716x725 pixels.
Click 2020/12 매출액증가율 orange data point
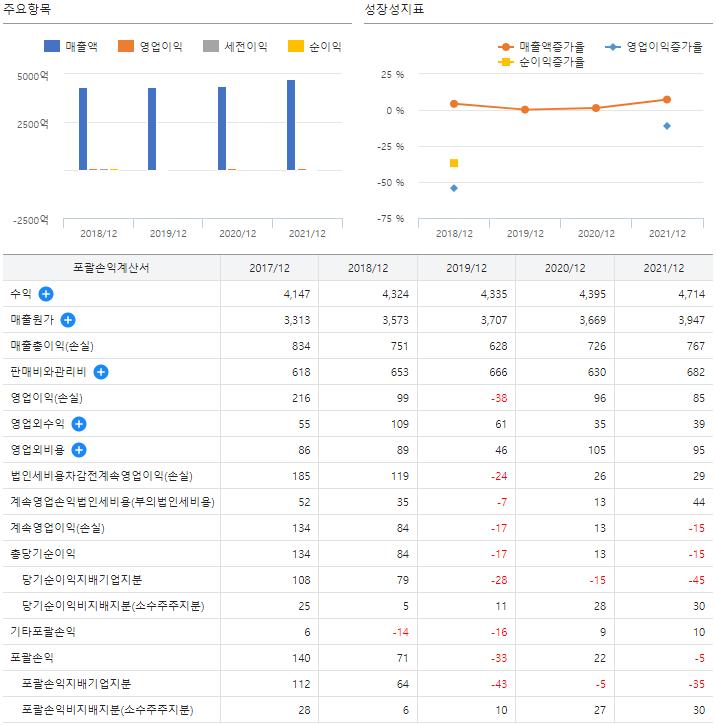coord(596,108)
